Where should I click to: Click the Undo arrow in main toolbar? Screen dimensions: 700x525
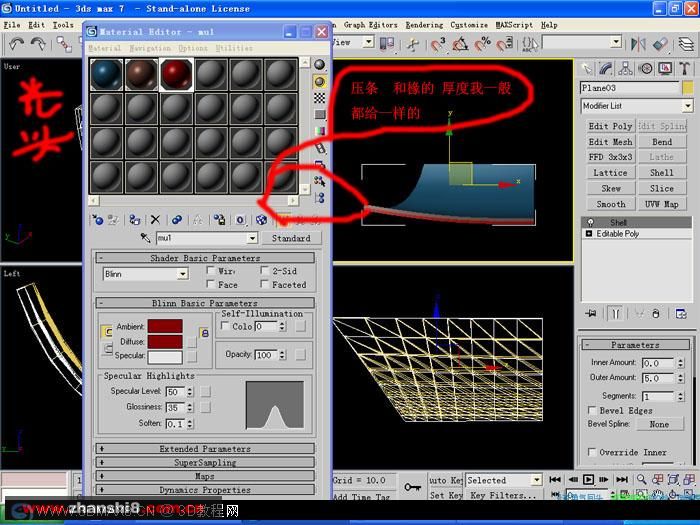click(17, 44)
